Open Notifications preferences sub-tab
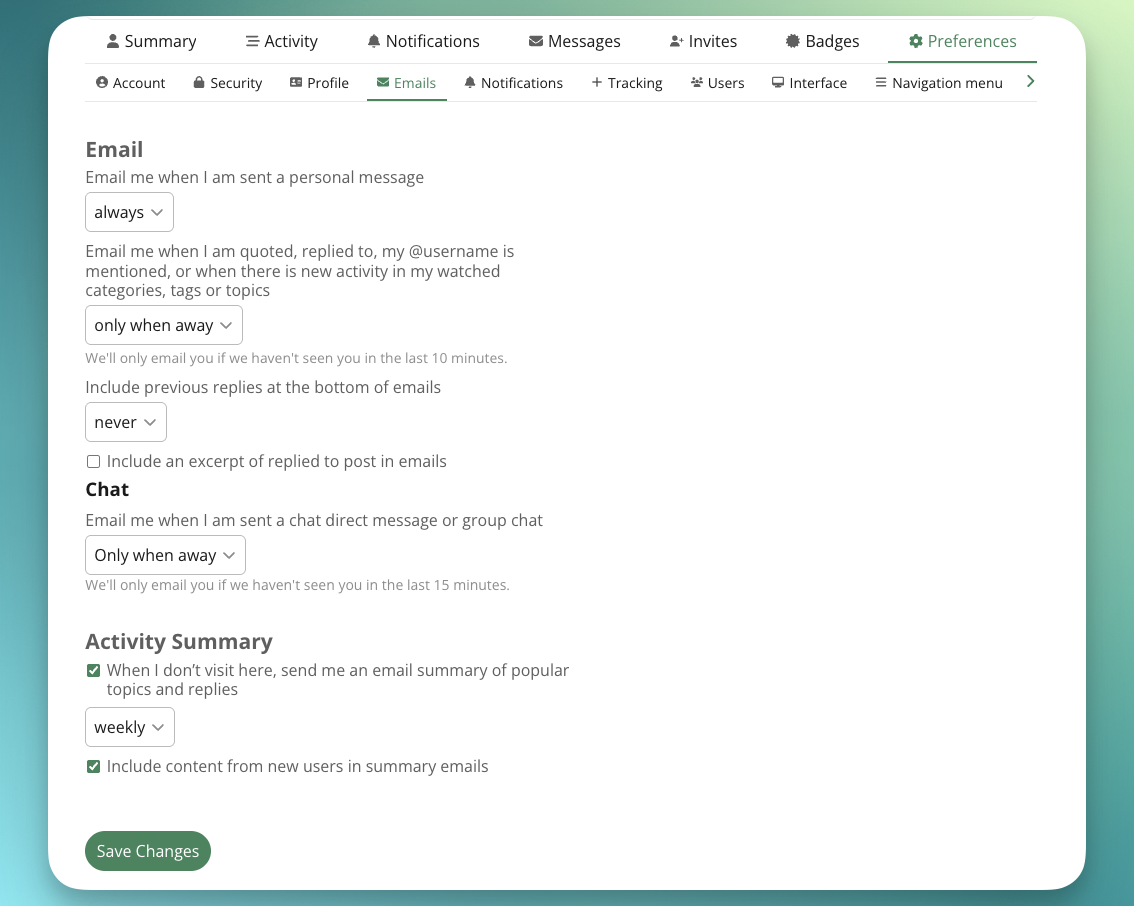 pyautogui.click(x=513, y=82)
